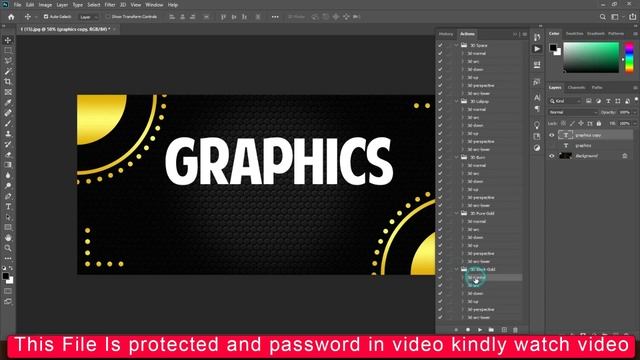Open the Opacity slider dropdown arrow

click(x=635, y=112)
